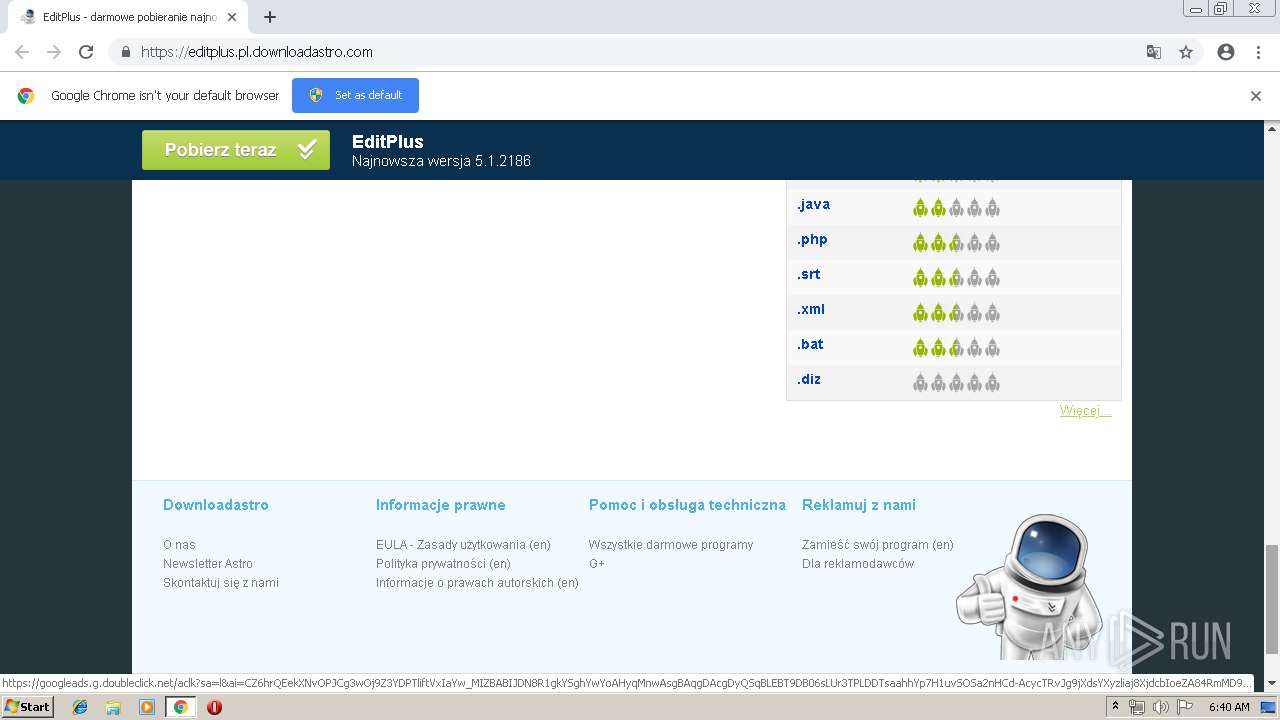Click the padlock site info icon
The image size is (1280, 720).
pyautogui.click(x=125, y=52)
